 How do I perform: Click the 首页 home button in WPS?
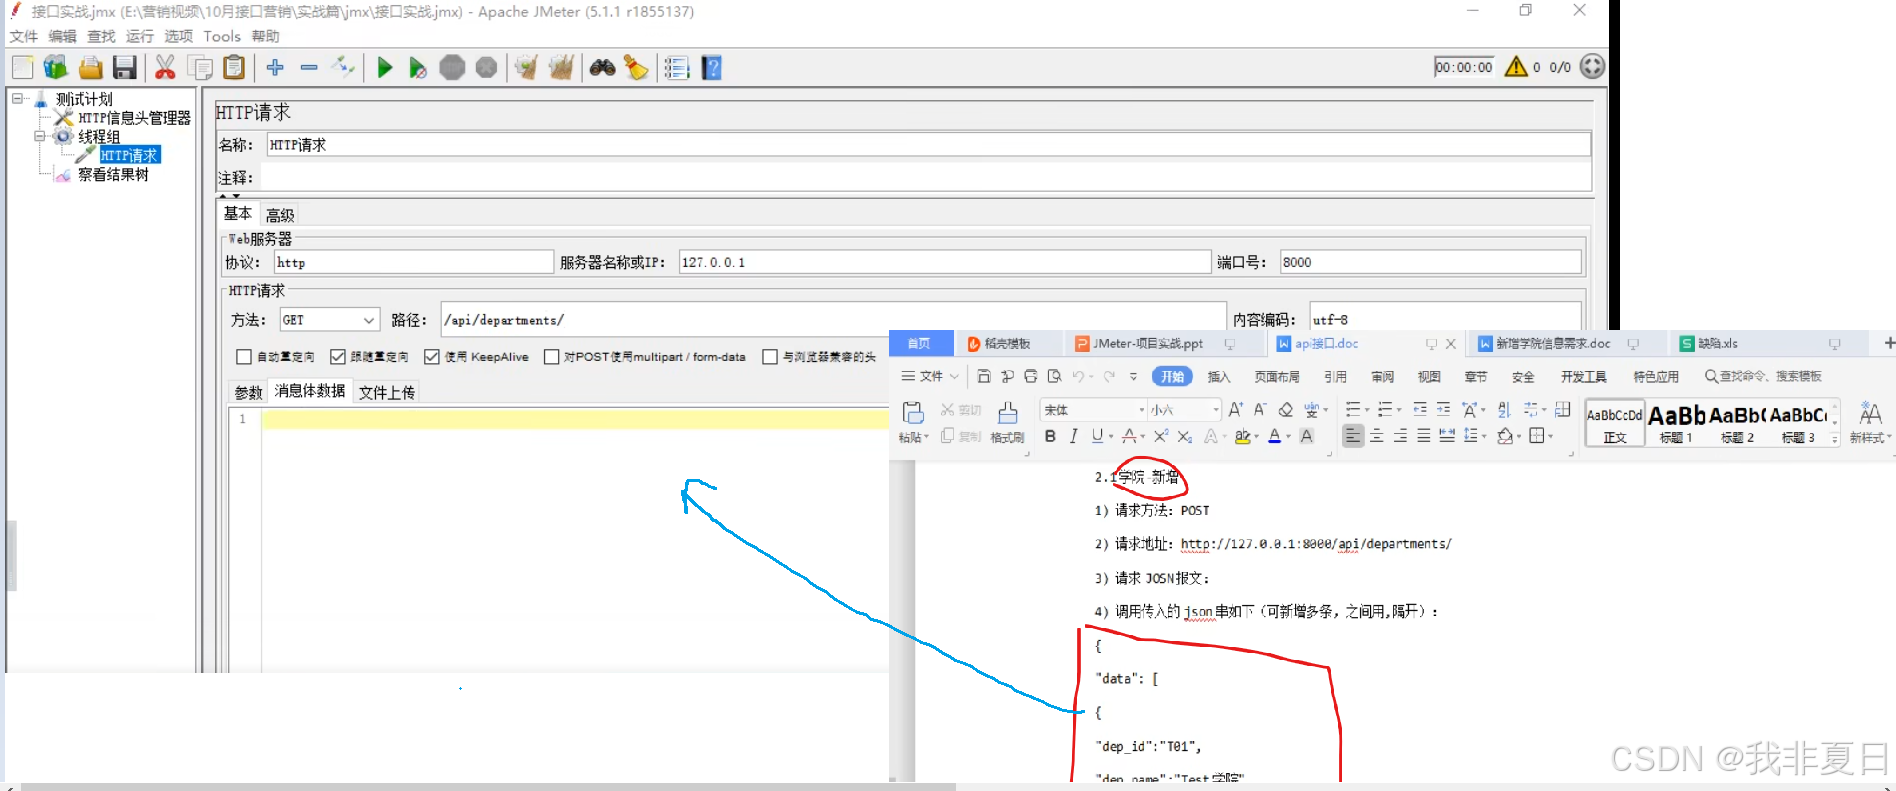(x=919, y=343)
